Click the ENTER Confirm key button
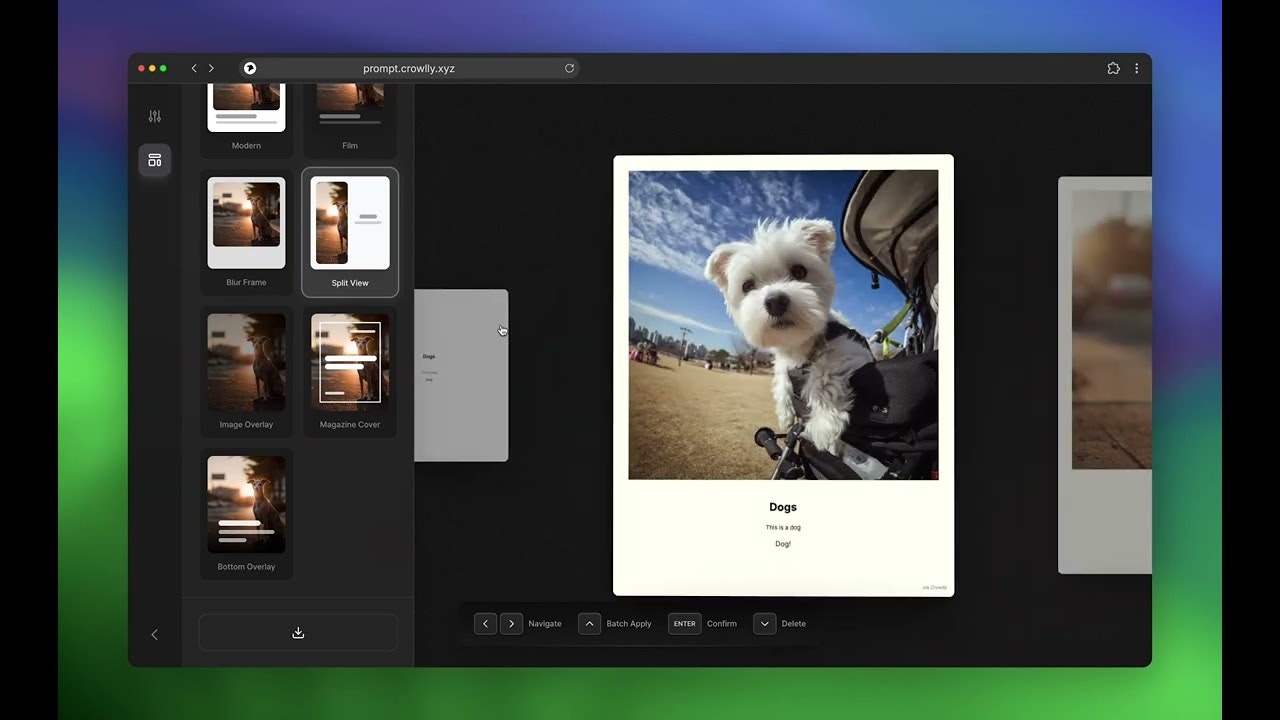This screenshot has height=720, width=1280. click(684, 623)
